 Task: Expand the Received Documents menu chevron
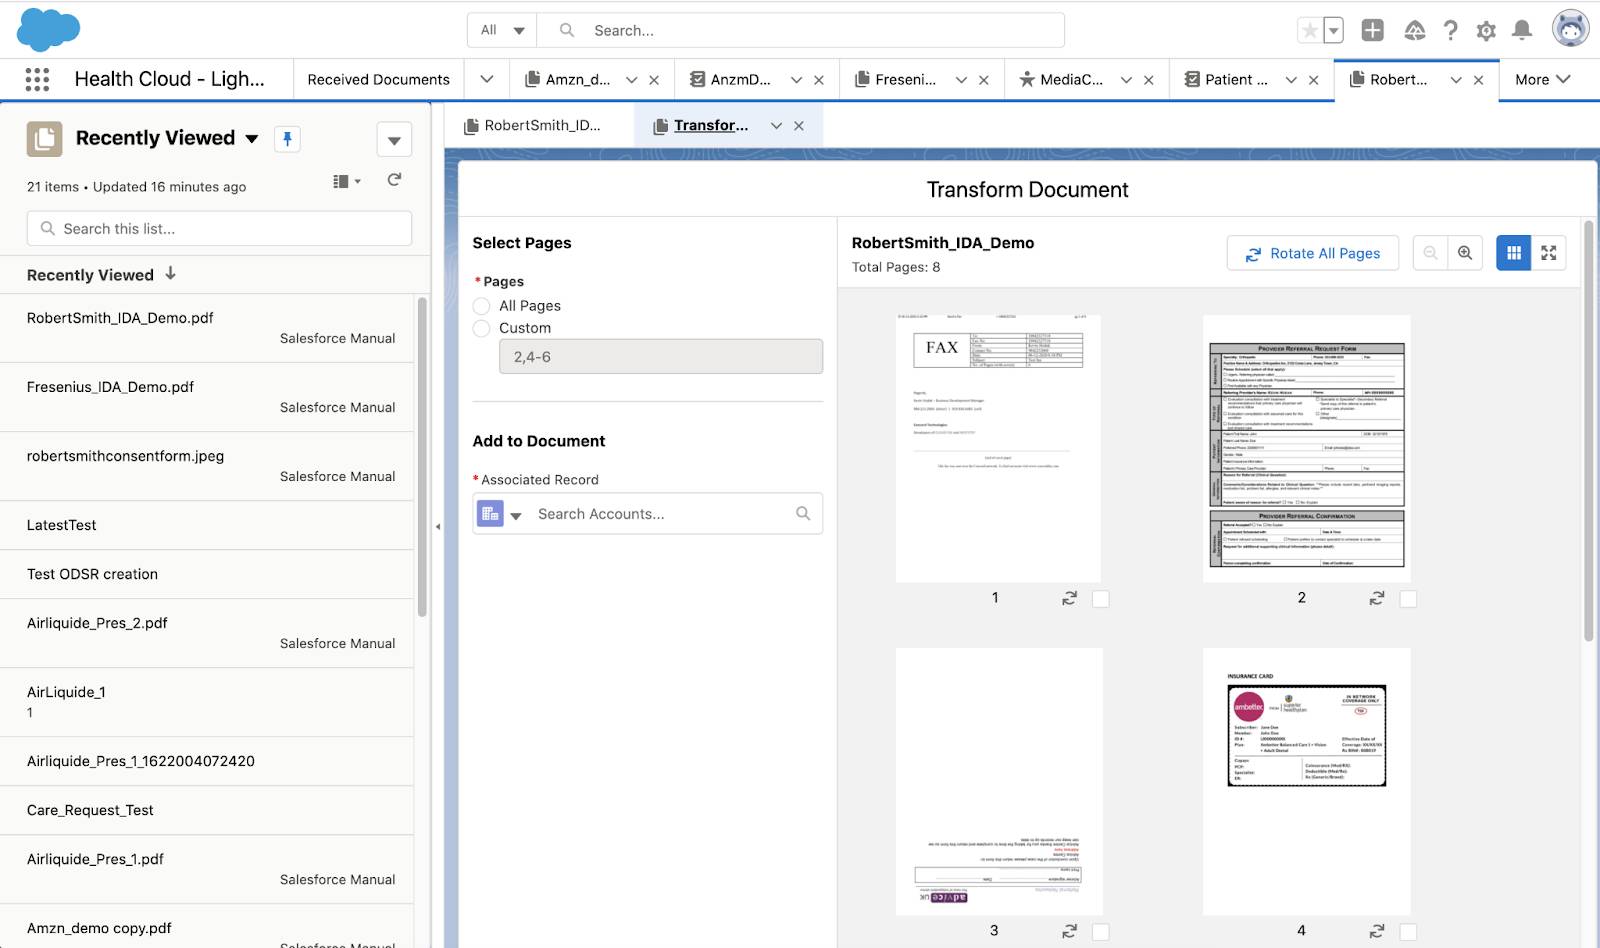487,79
